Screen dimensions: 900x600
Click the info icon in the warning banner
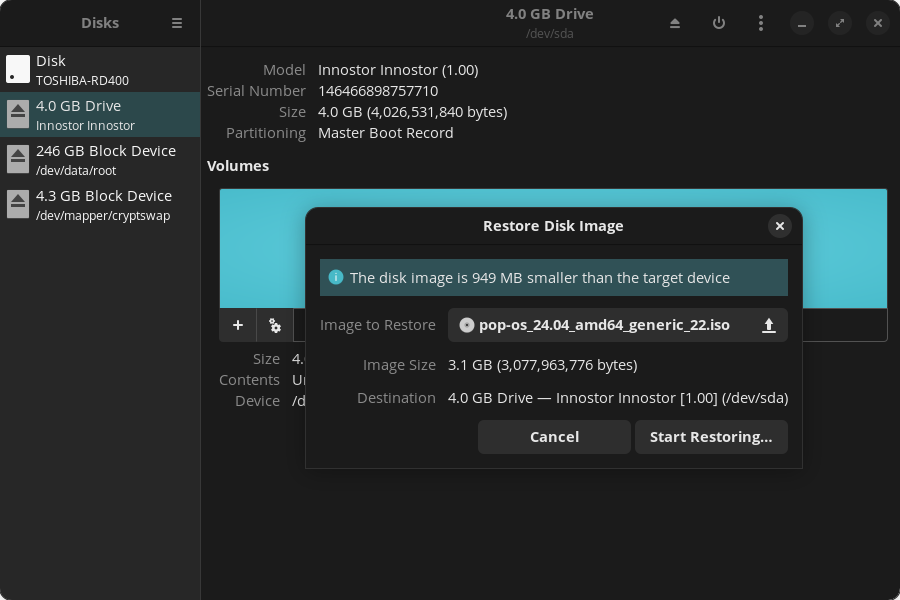click(336, 277)
